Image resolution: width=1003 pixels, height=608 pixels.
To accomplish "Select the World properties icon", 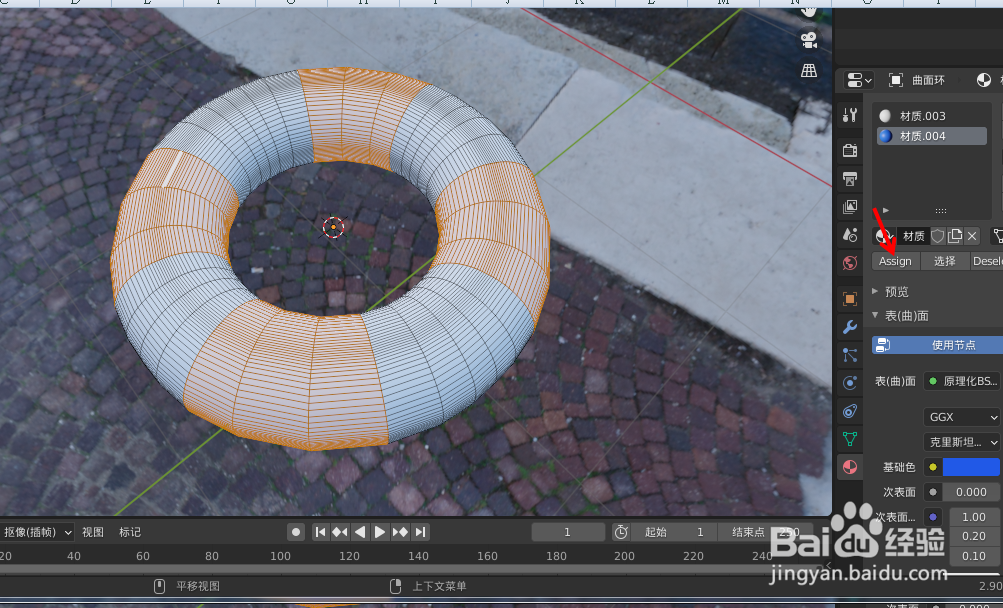I will 849,263.
